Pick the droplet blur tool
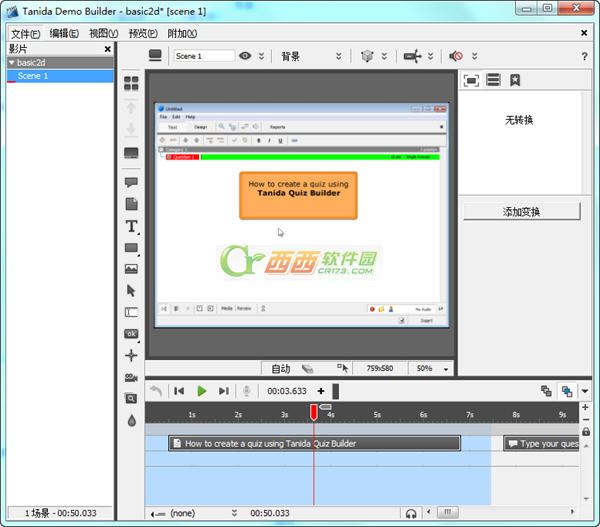Viewport: 600px width, 527px height. (132, 421)
